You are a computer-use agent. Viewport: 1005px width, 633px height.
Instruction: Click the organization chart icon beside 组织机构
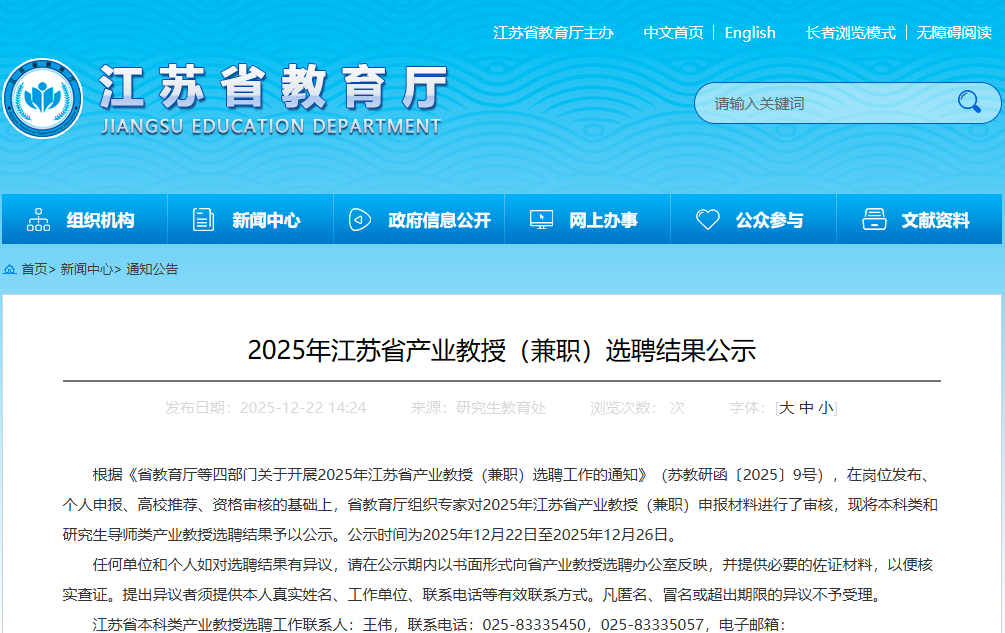pyautogui.click(x=38, y=220)
